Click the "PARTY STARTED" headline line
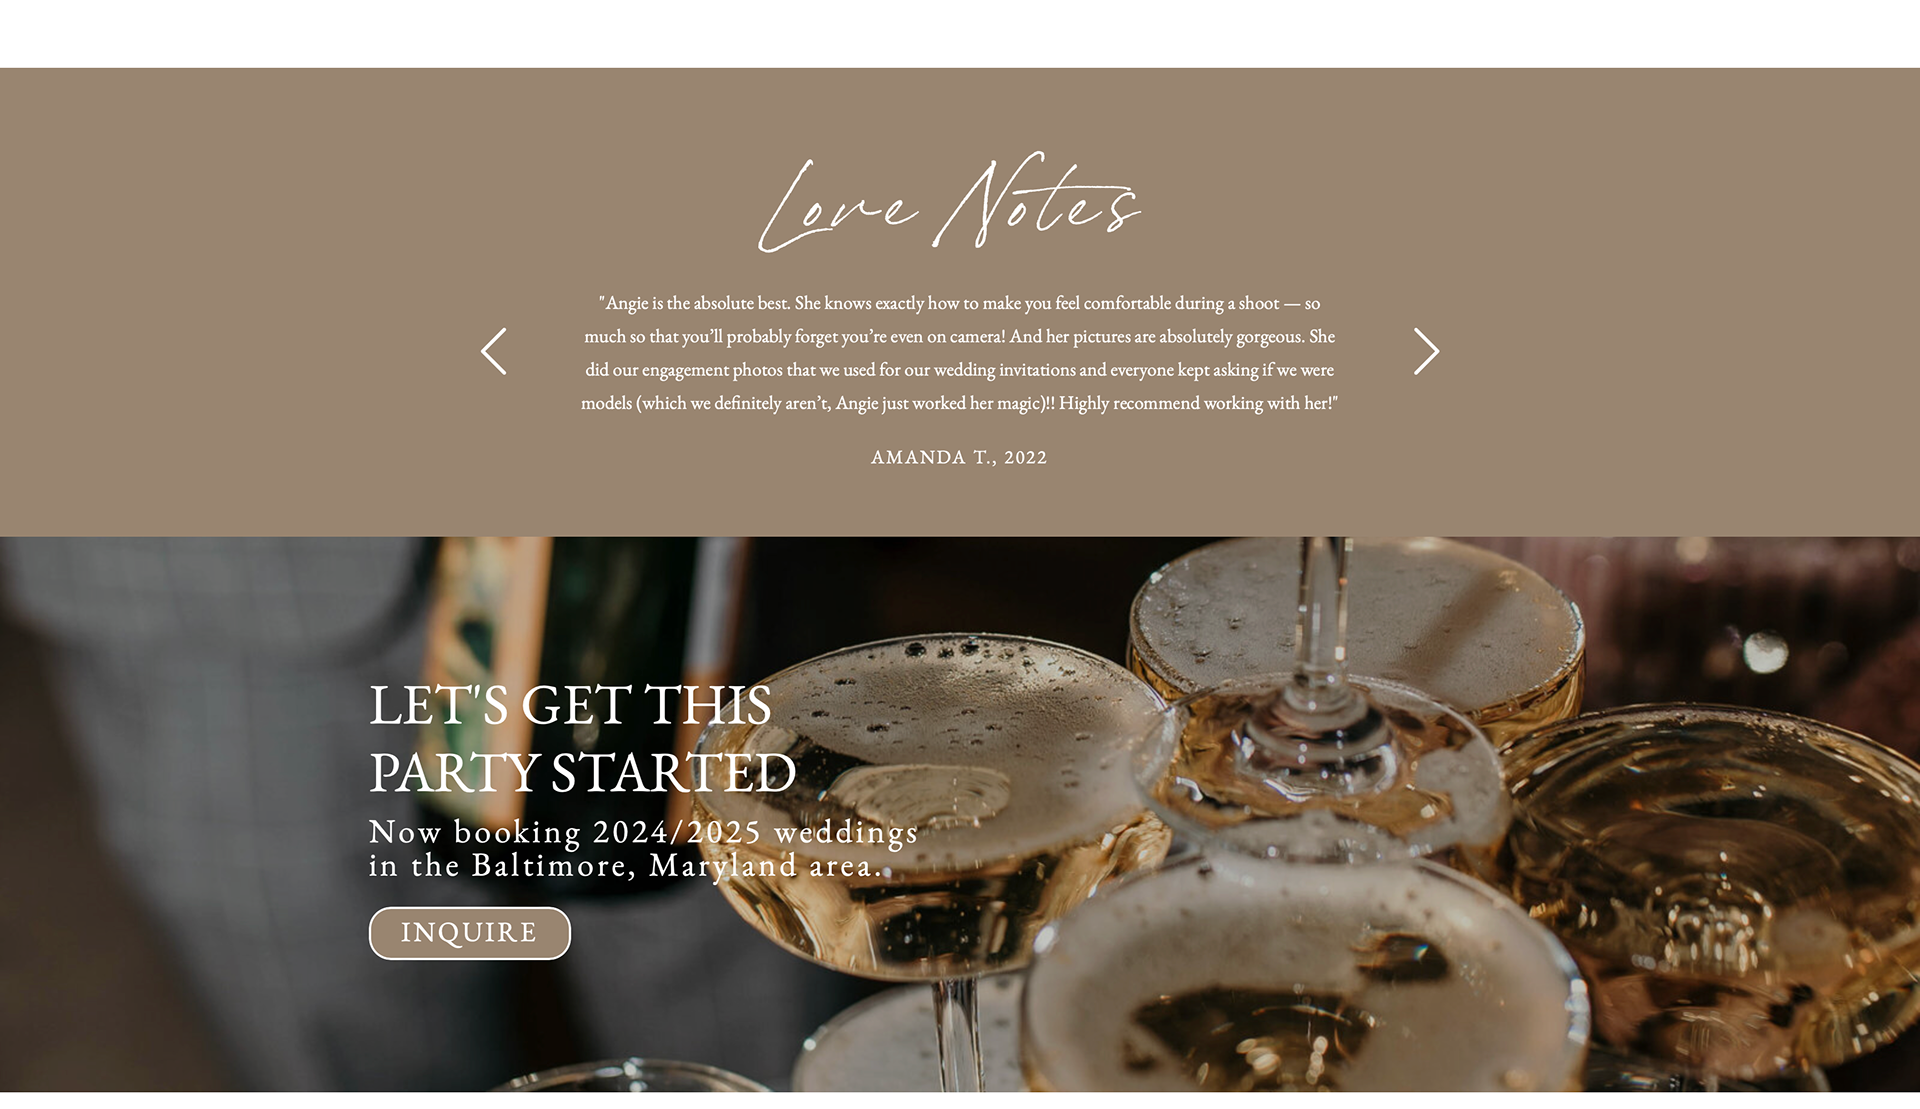Image resolution: width=1920 pixels, height=1109 pixels. 582,773
